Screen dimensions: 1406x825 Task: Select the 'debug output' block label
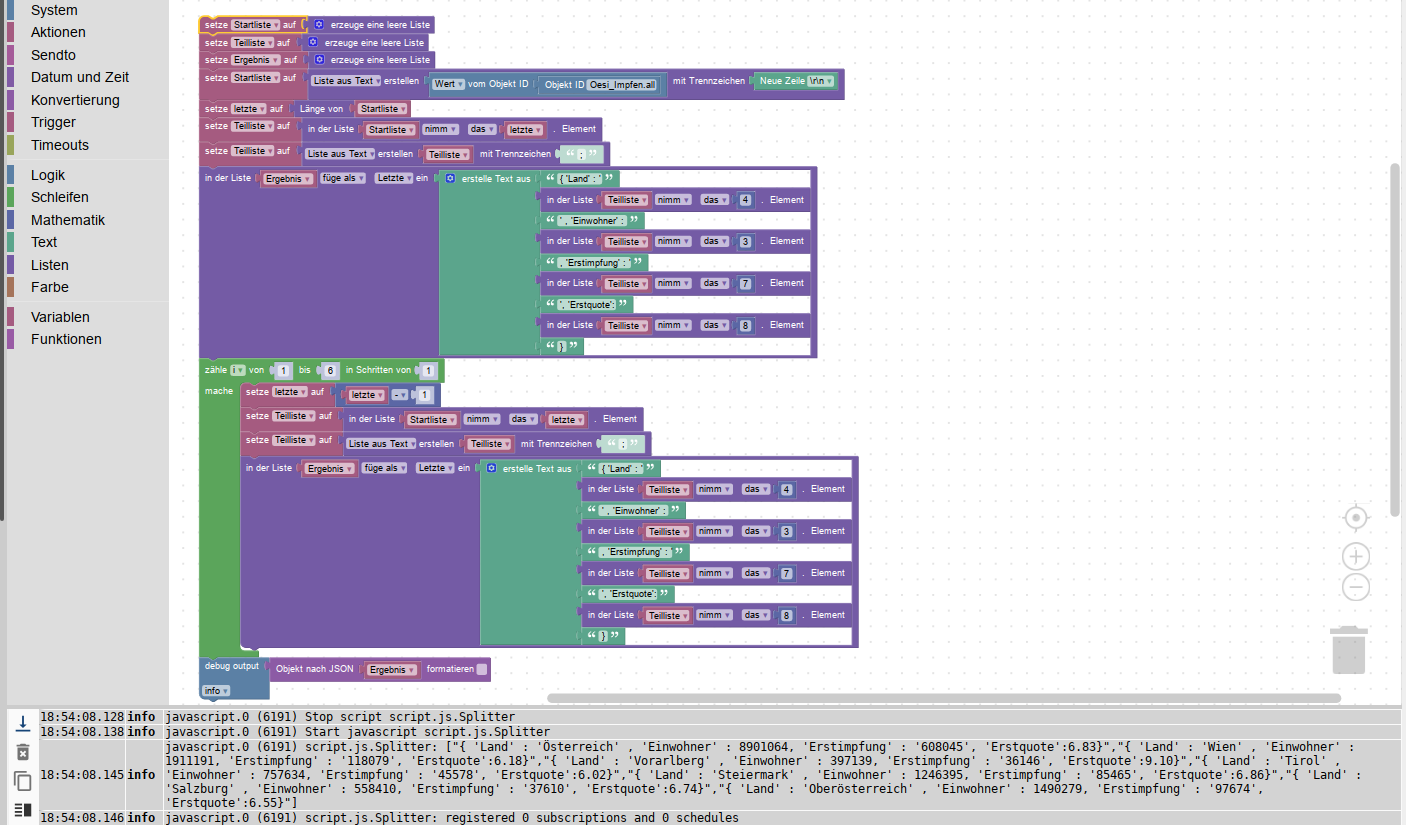click(232, 665)
